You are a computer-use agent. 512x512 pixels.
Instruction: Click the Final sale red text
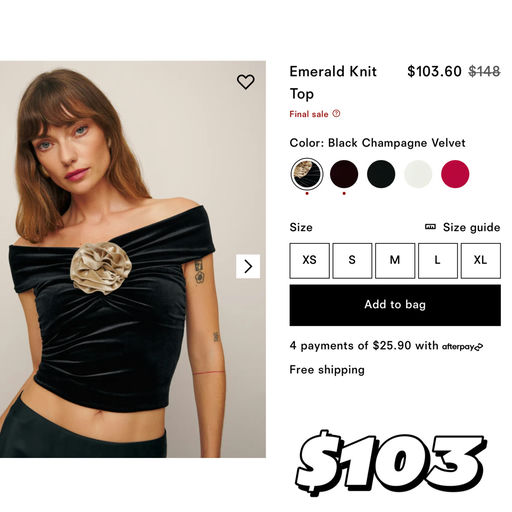[309, 114]
